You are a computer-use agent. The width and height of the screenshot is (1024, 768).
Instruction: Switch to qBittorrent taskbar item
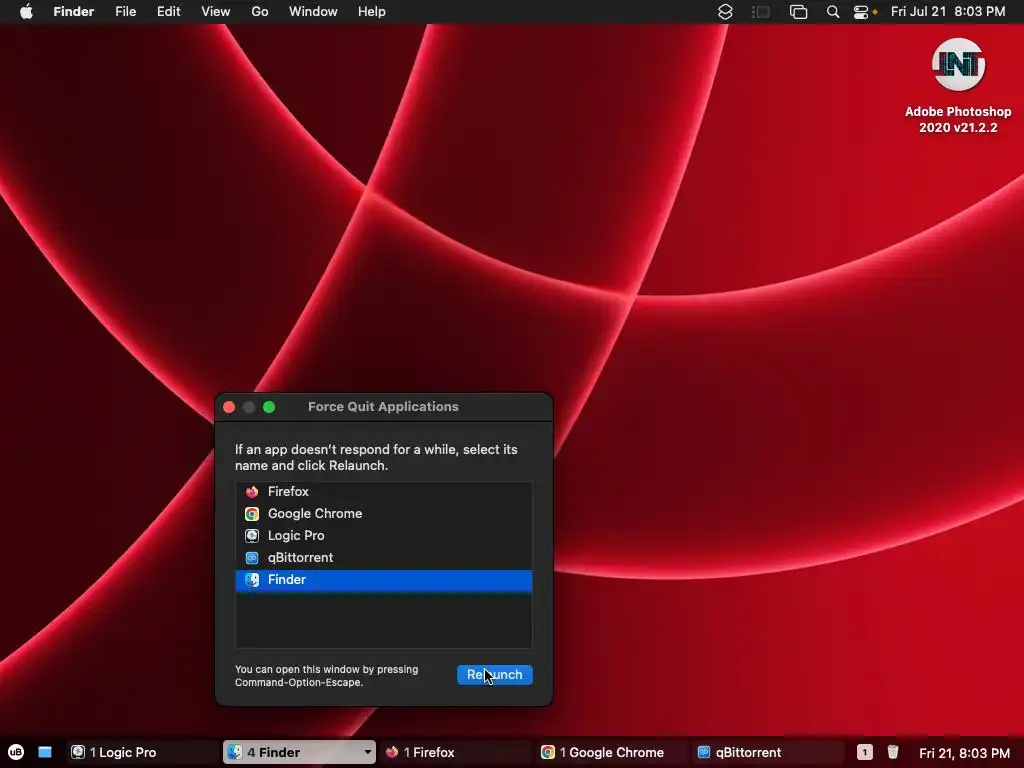coord(767,752)
